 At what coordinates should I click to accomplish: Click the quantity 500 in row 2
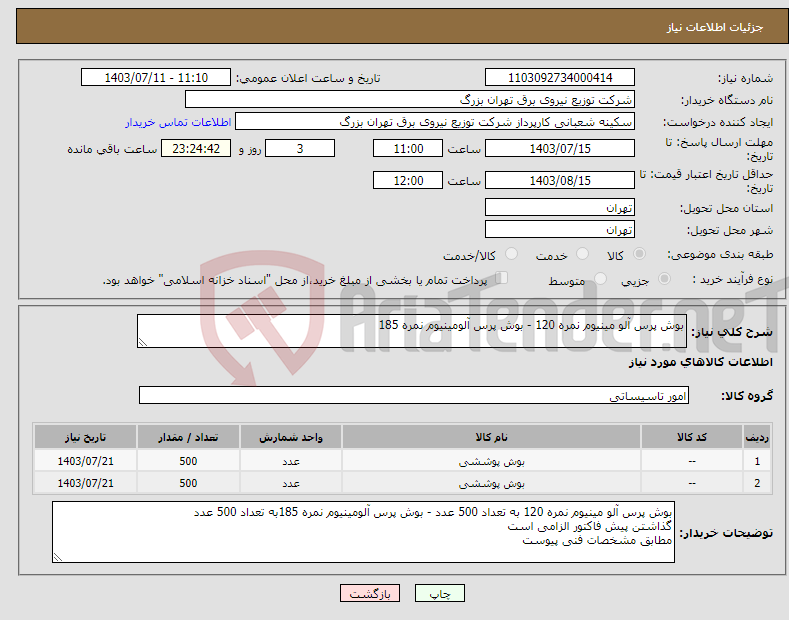(x=188, y=484)
